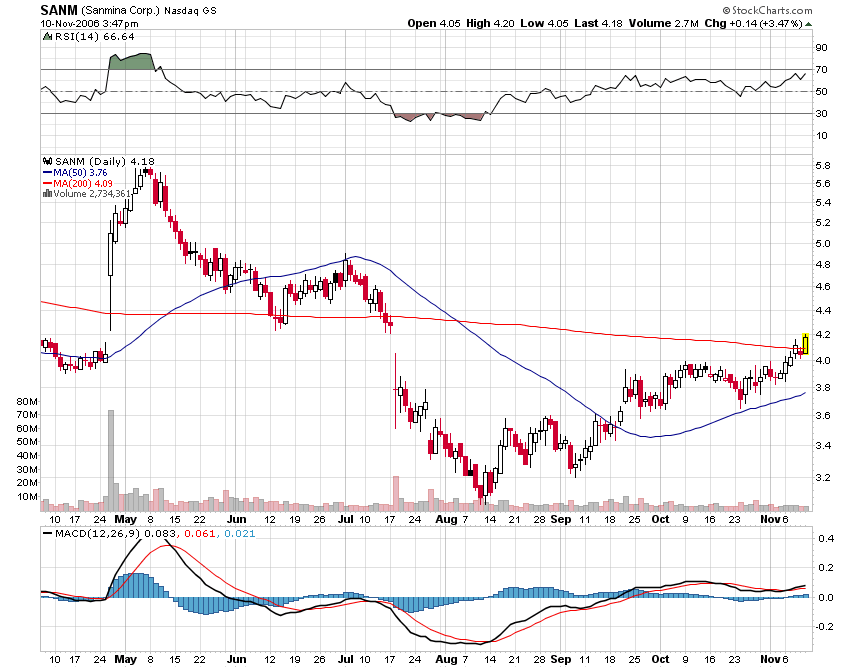Click the 0.4 MACD axis label
The width and height of the screenshot is (850, 668).
click(x=826, y=538)
